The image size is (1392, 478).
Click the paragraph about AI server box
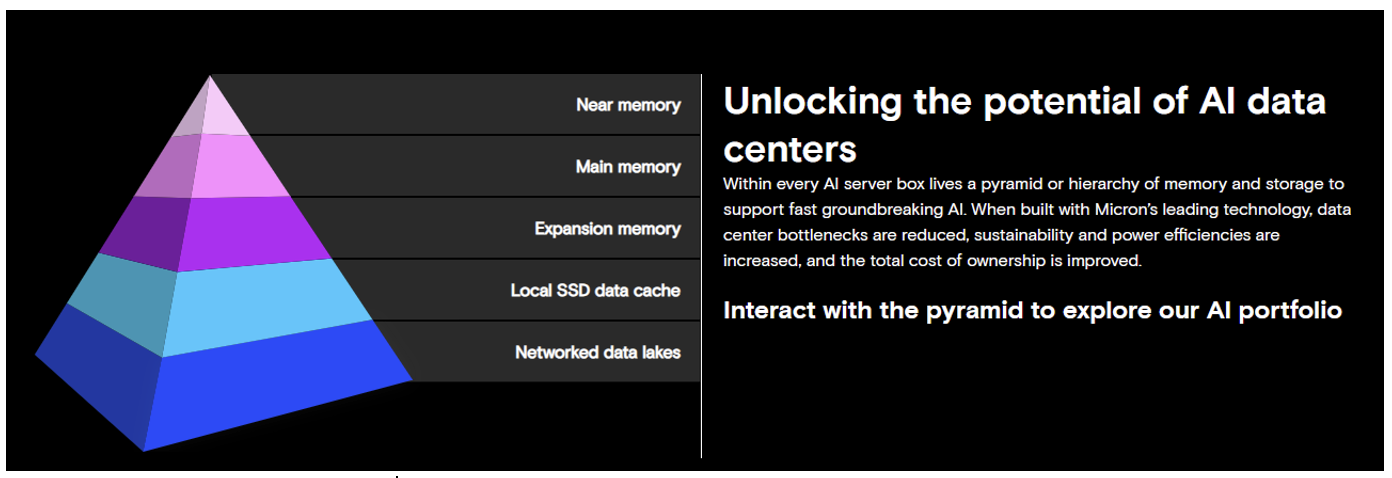(1034, 222)
